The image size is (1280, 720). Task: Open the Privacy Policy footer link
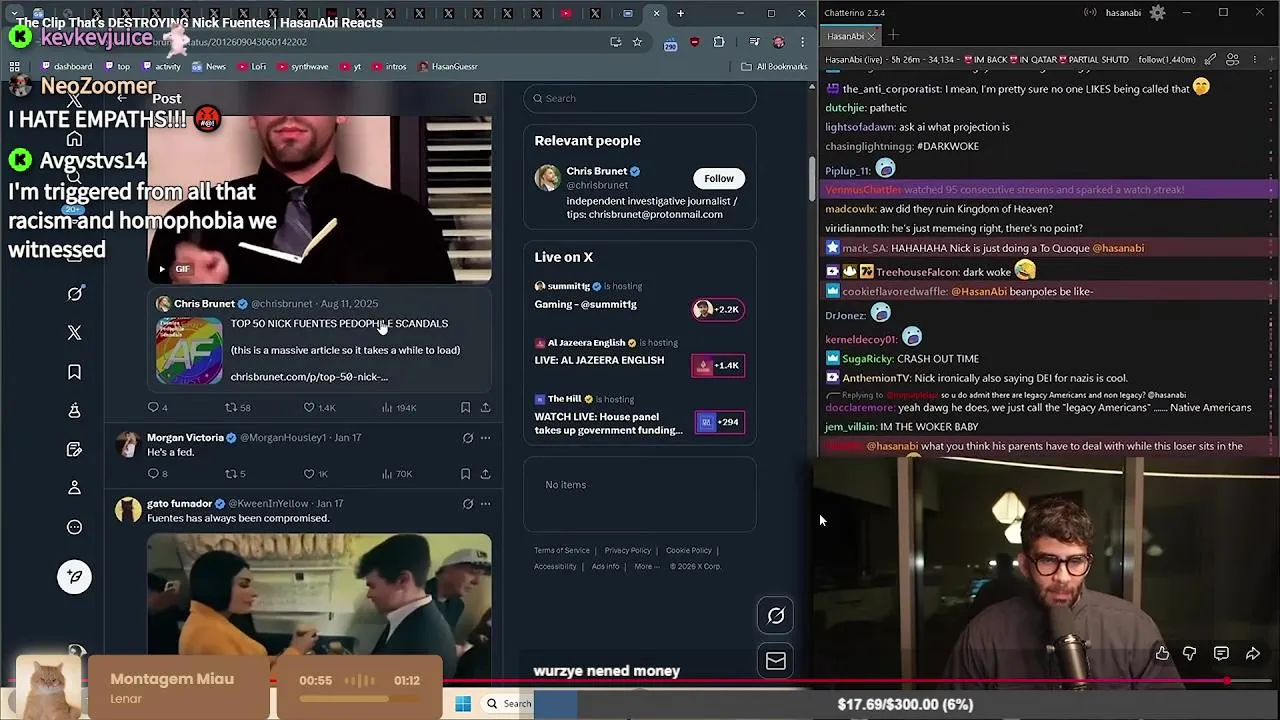coord(628,550)
